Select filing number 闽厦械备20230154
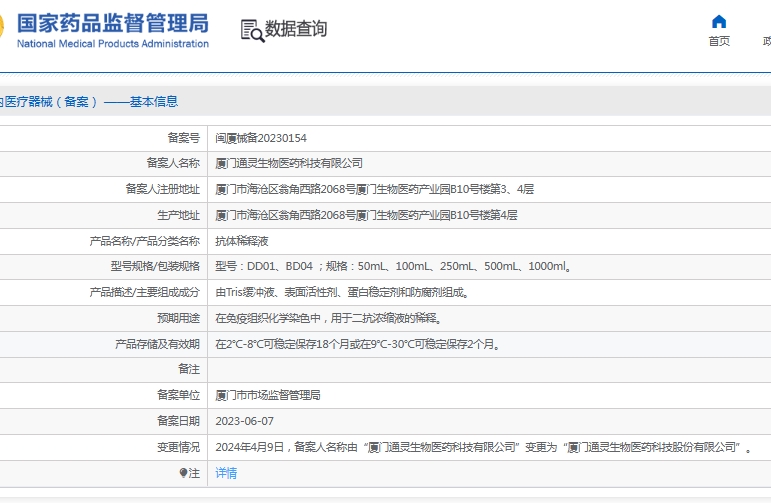Viewport: 771px width, 503px height. coord(261,138)
